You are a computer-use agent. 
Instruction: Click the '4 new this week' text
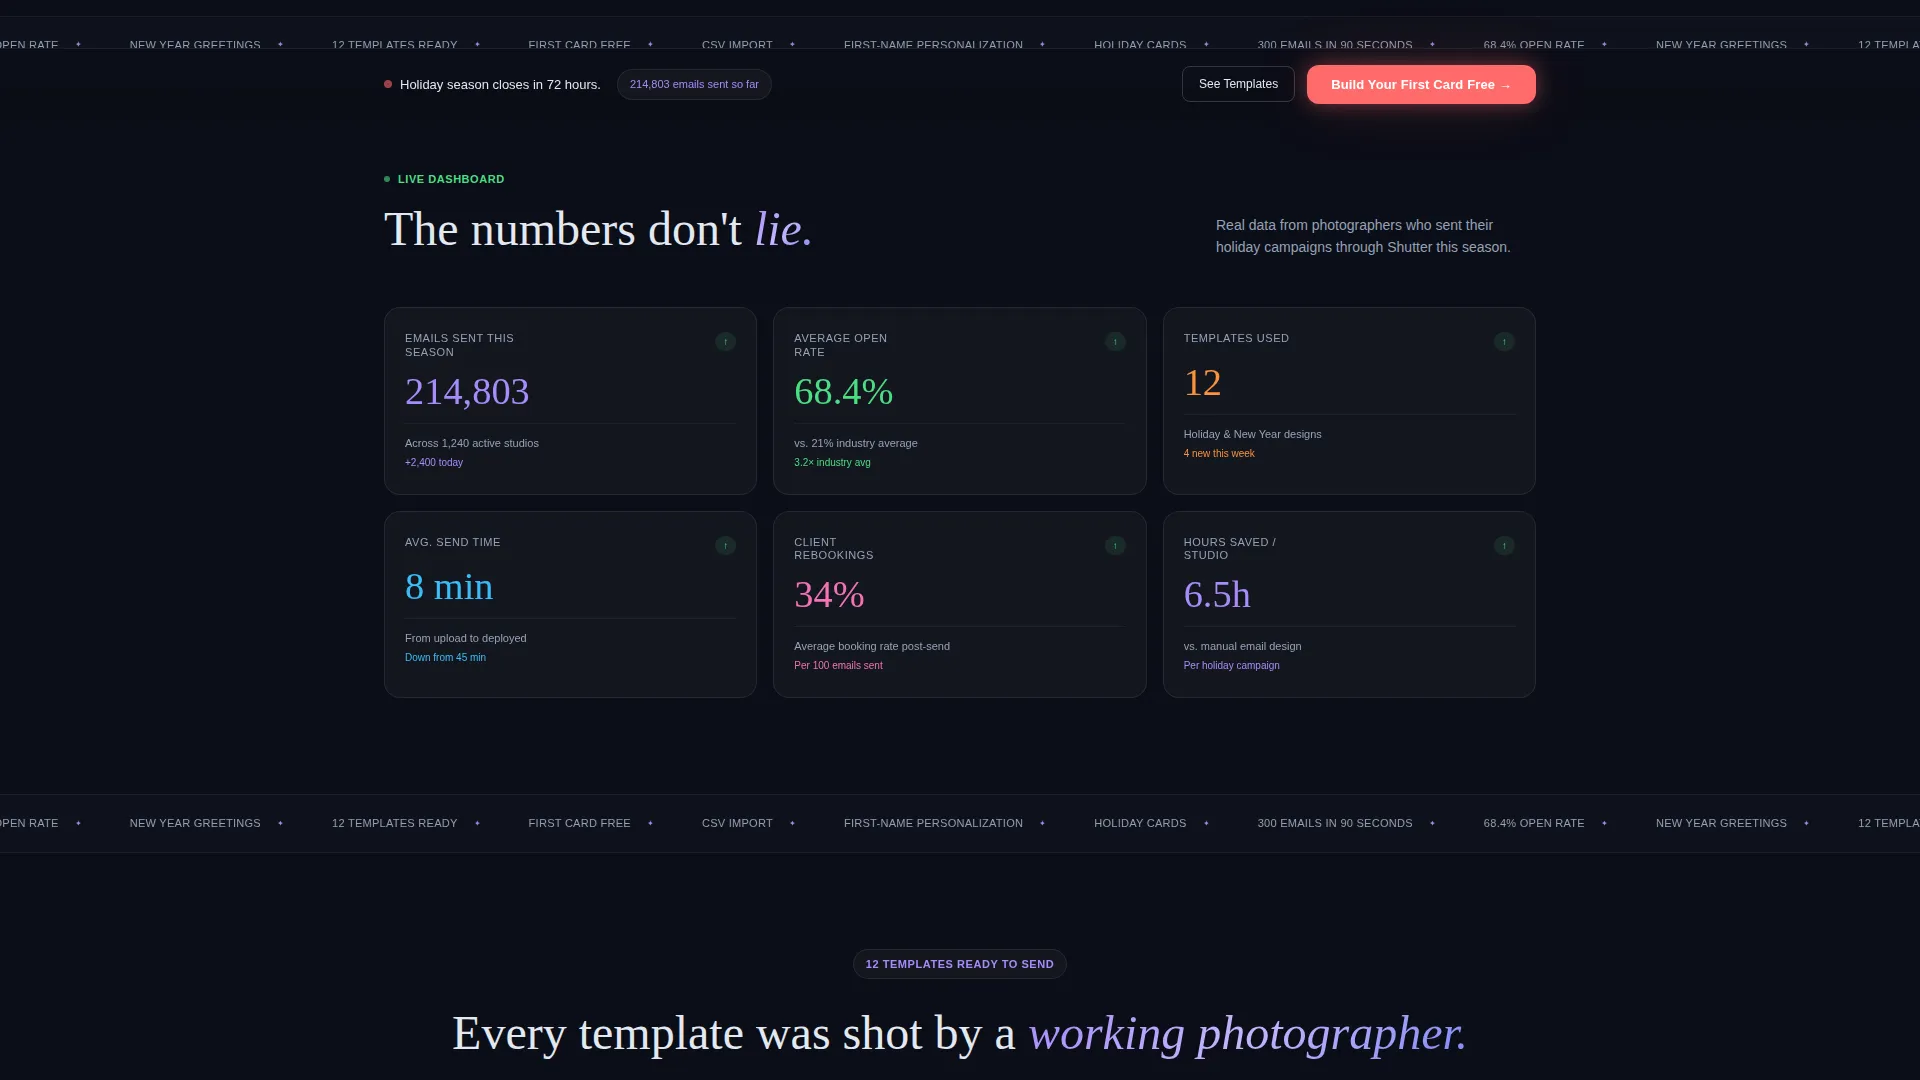[x=1219, y=454]
